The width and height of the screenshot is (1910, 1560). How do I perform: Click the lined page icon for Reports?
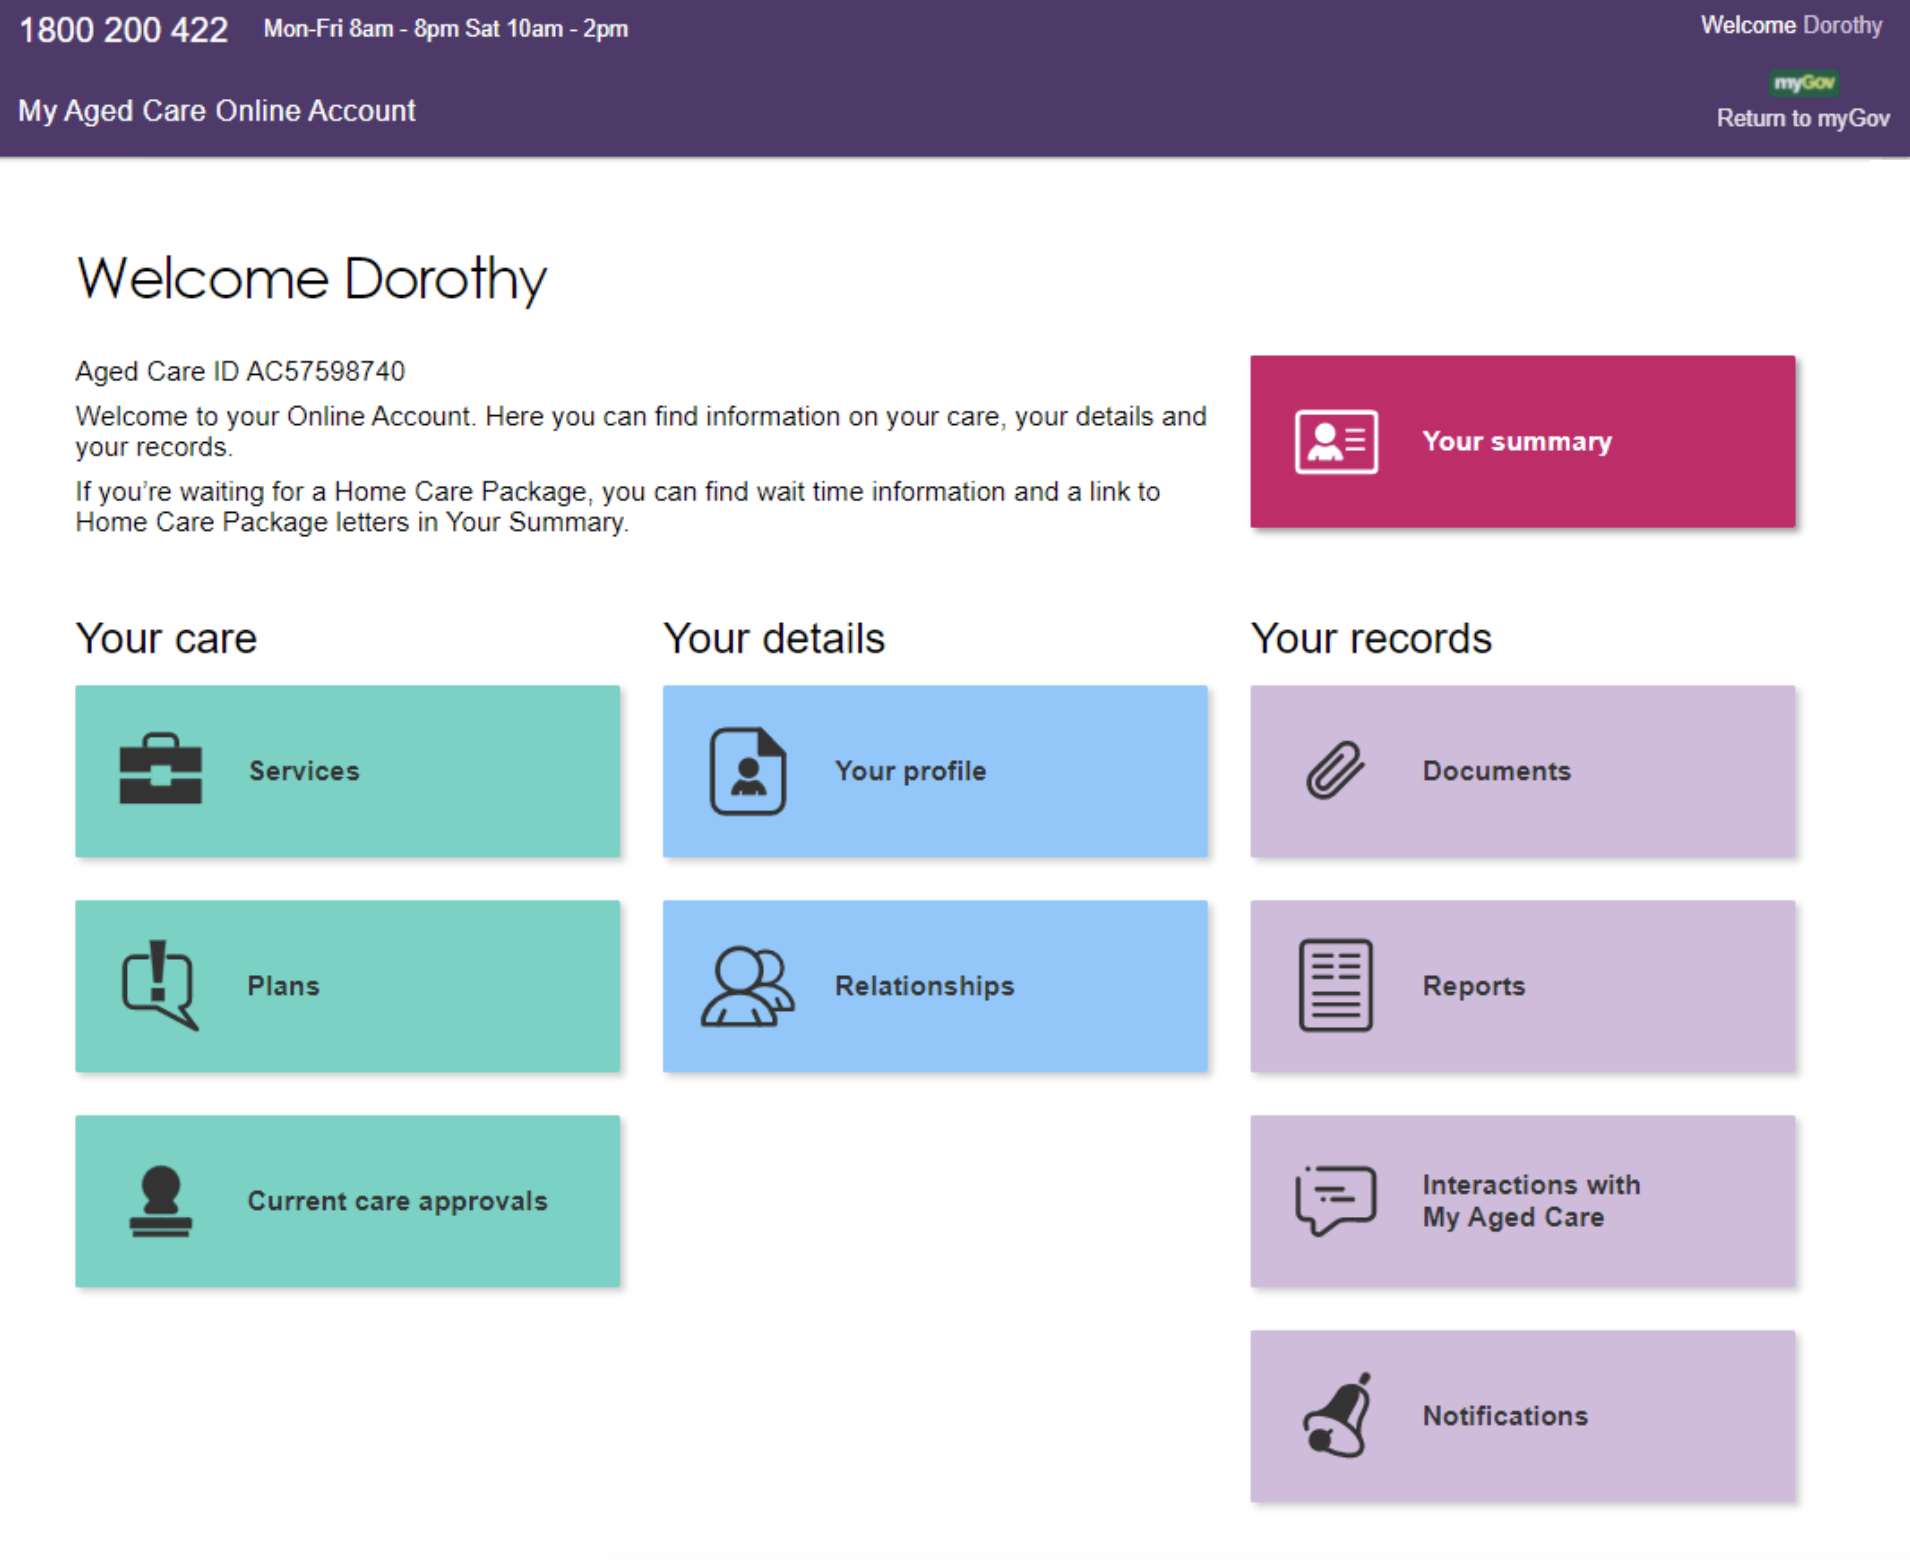click(x=1335, y=985)
